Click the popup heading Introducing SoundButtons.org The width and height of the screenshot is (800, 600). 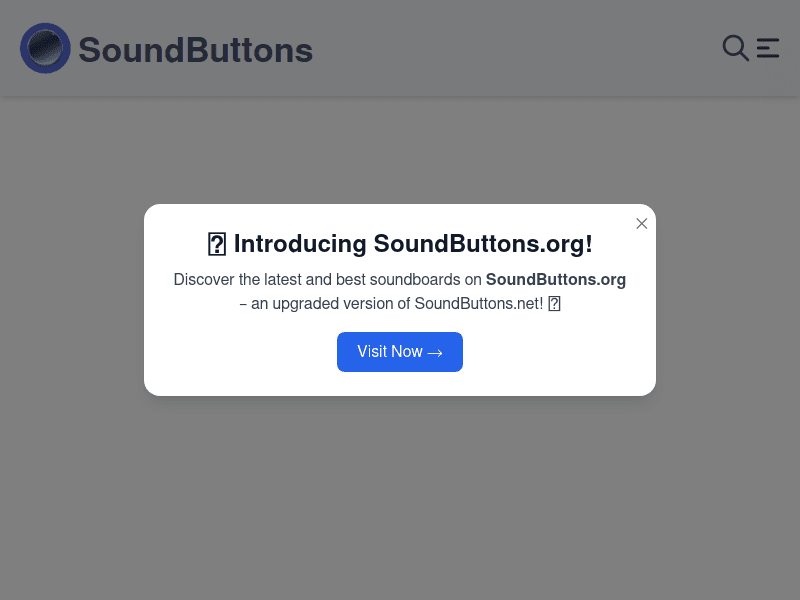[x=400, y=243]
